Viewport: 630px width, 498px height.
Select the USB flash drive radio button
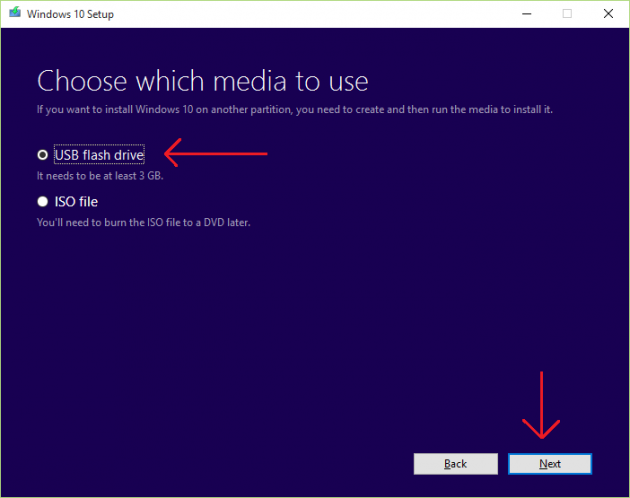[x=43, y=155]
